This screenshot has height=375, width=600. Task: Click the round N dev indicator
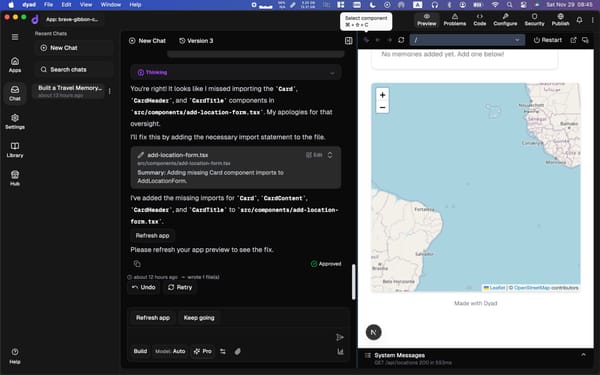[x=373, y=332]
